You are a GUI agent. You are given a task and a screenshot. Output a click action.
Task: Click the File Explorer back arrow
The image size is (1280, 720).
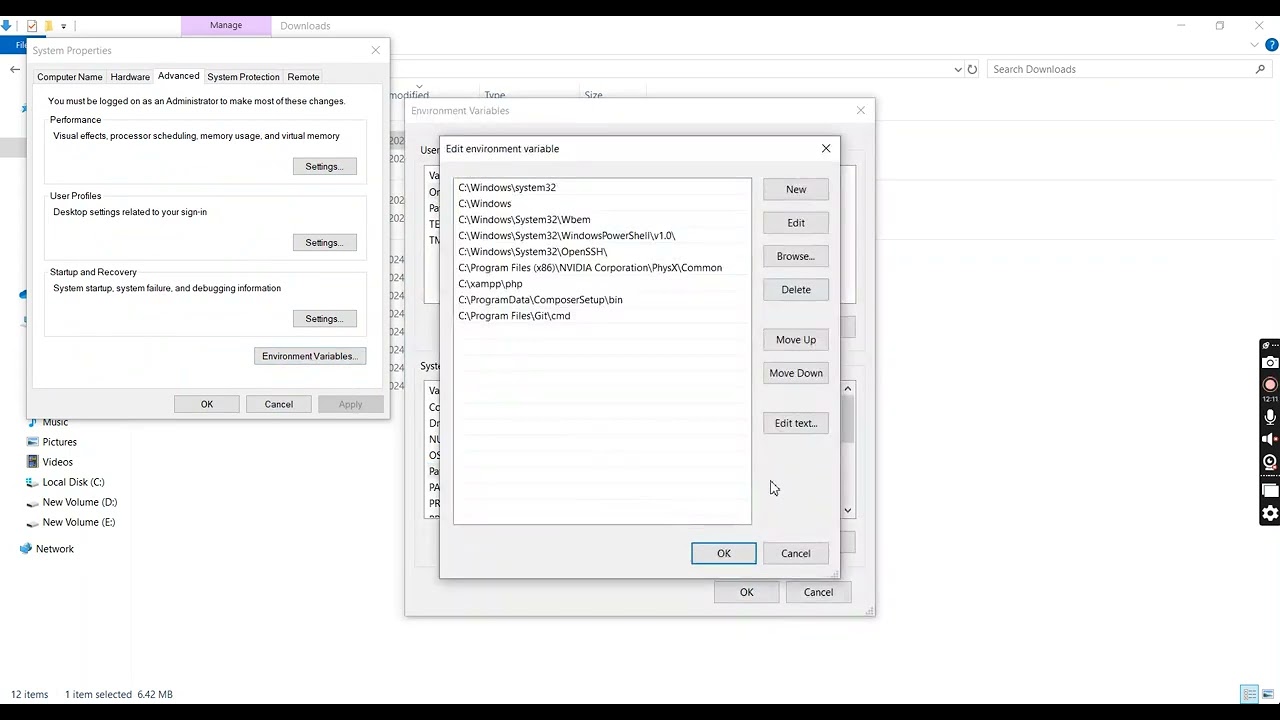pos(14,69)
